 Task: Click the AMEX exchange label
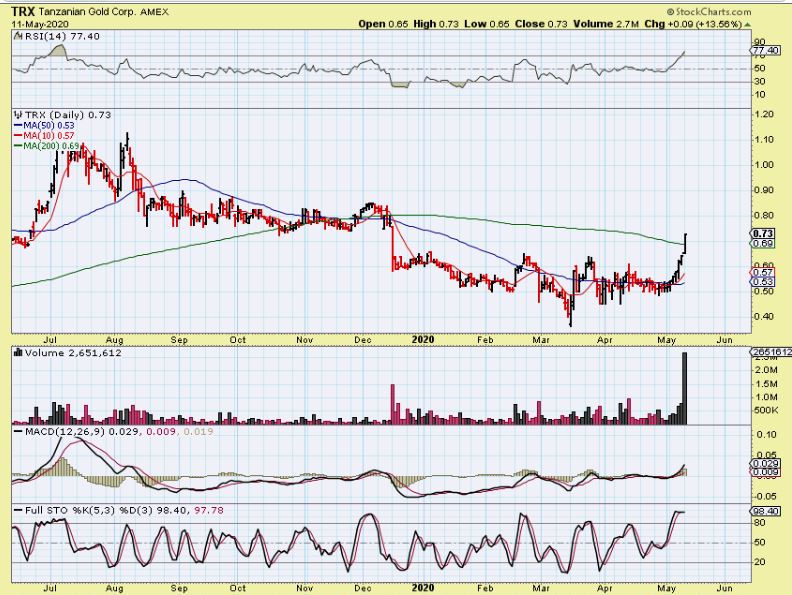(x=155, y=12)
